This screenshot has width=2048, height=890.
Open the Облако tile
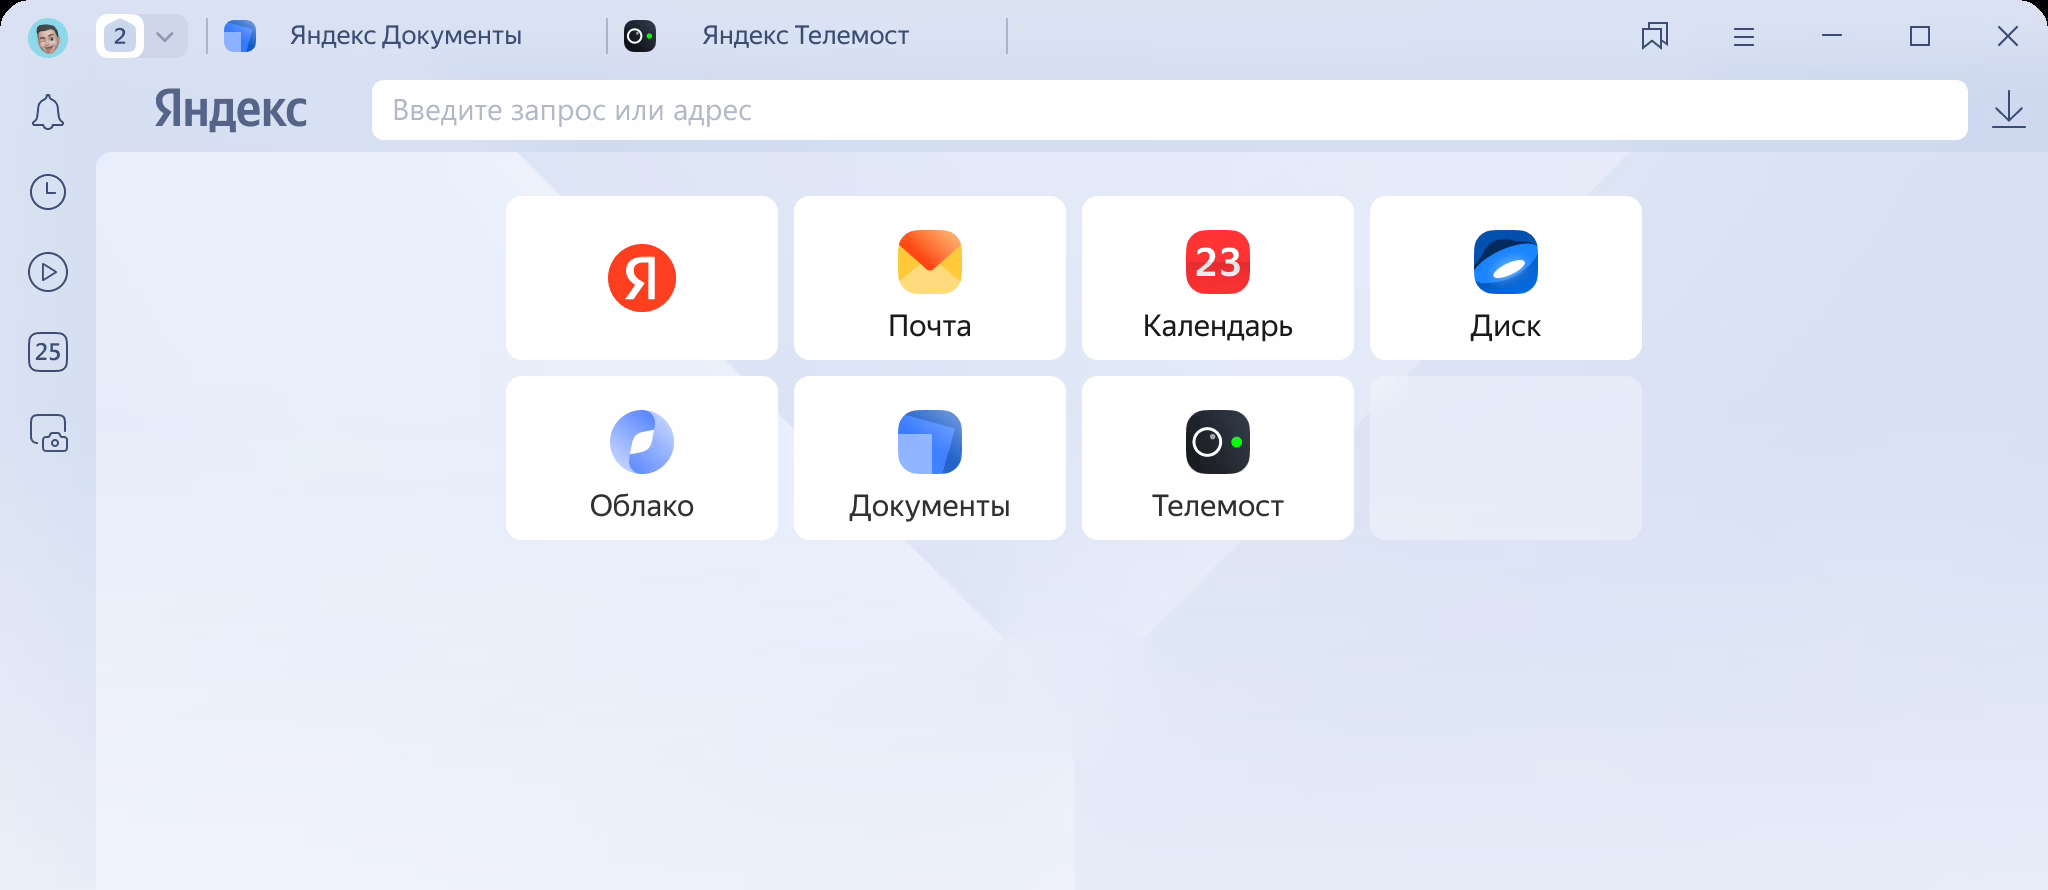point(642,458)
